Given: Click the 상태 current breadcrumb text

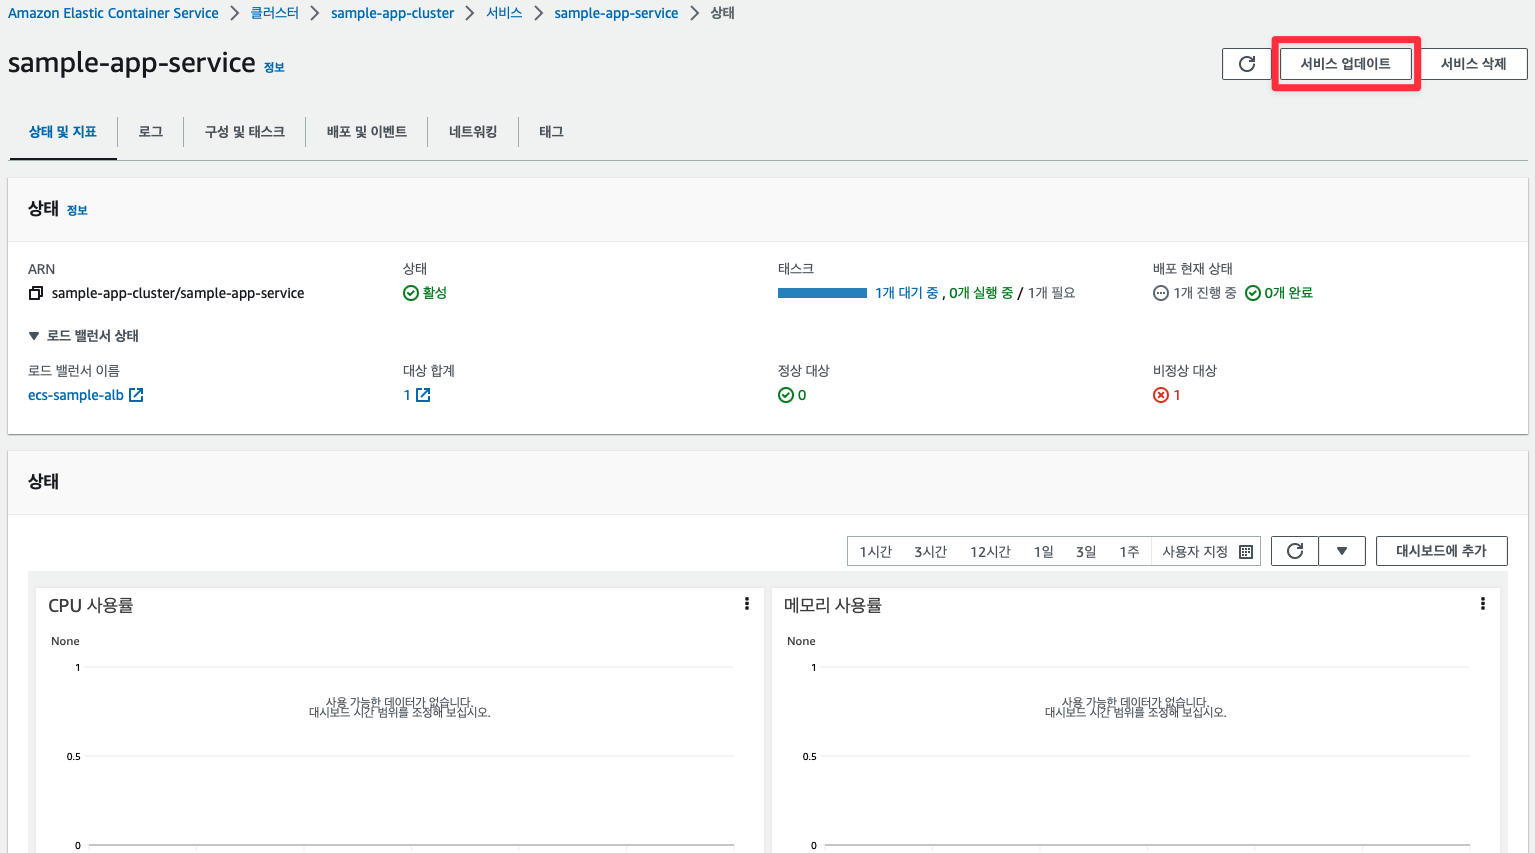Looking at the screenshot, I should coord(722,13).
